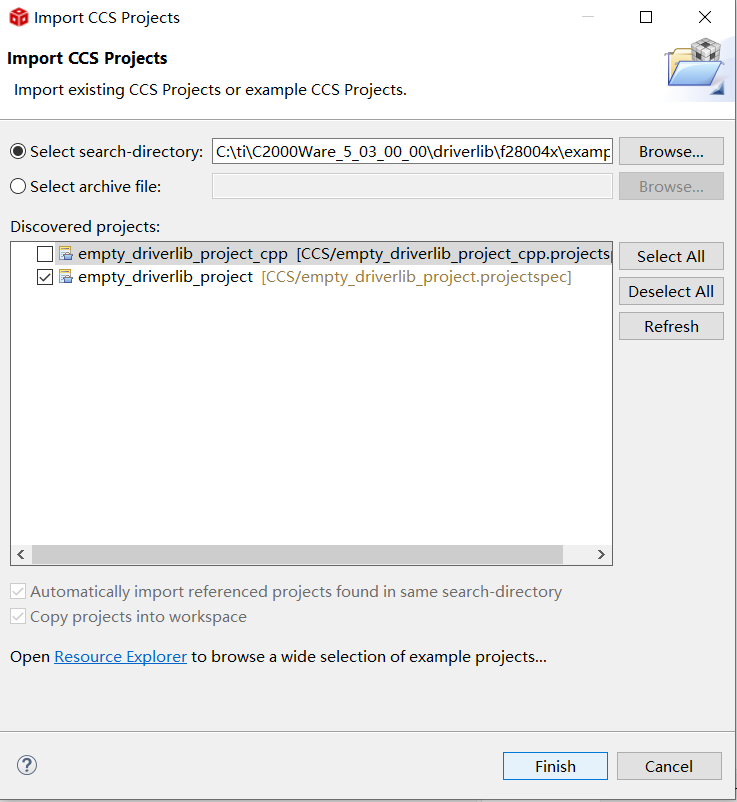The height and width of the screenshot is (802, 737).
Task: Click the horizontal scrollbar thumb
Action: [x=297, y=554]
